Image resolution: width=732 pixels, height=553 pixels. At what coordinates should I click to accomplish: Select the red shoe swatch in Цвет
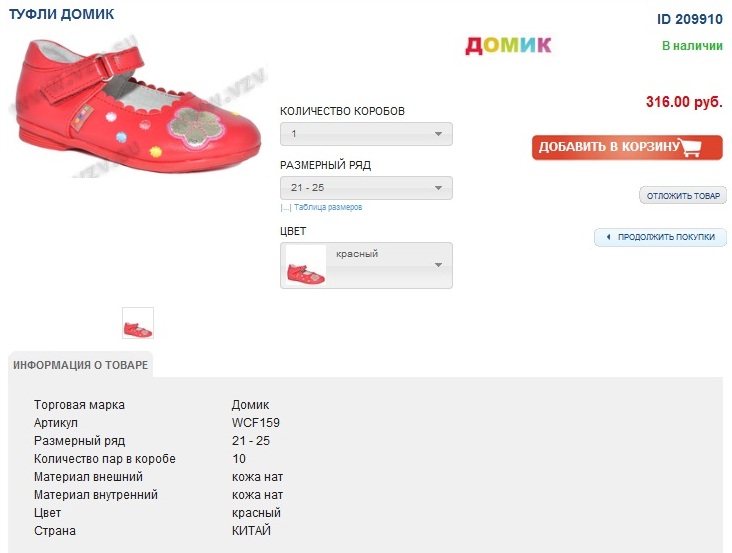306,265
